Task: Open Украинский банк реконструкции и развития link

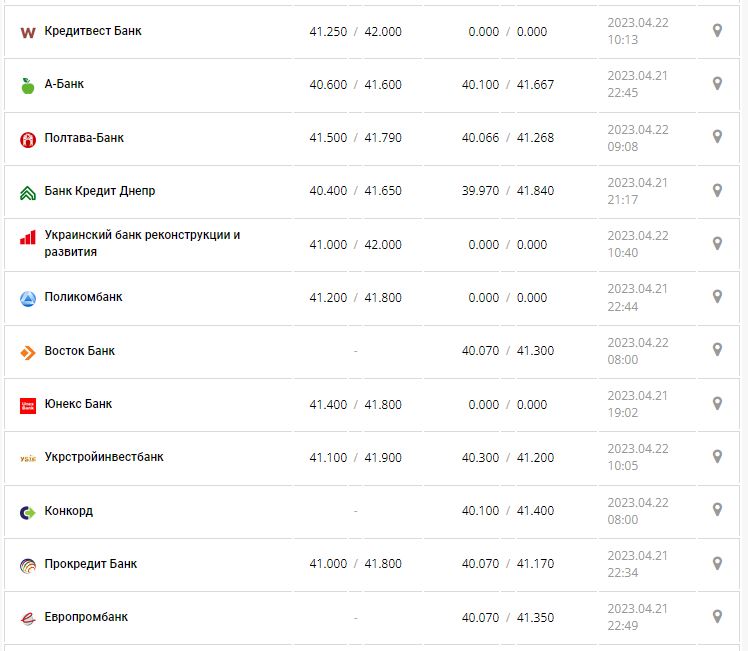Action: [142, 244]
